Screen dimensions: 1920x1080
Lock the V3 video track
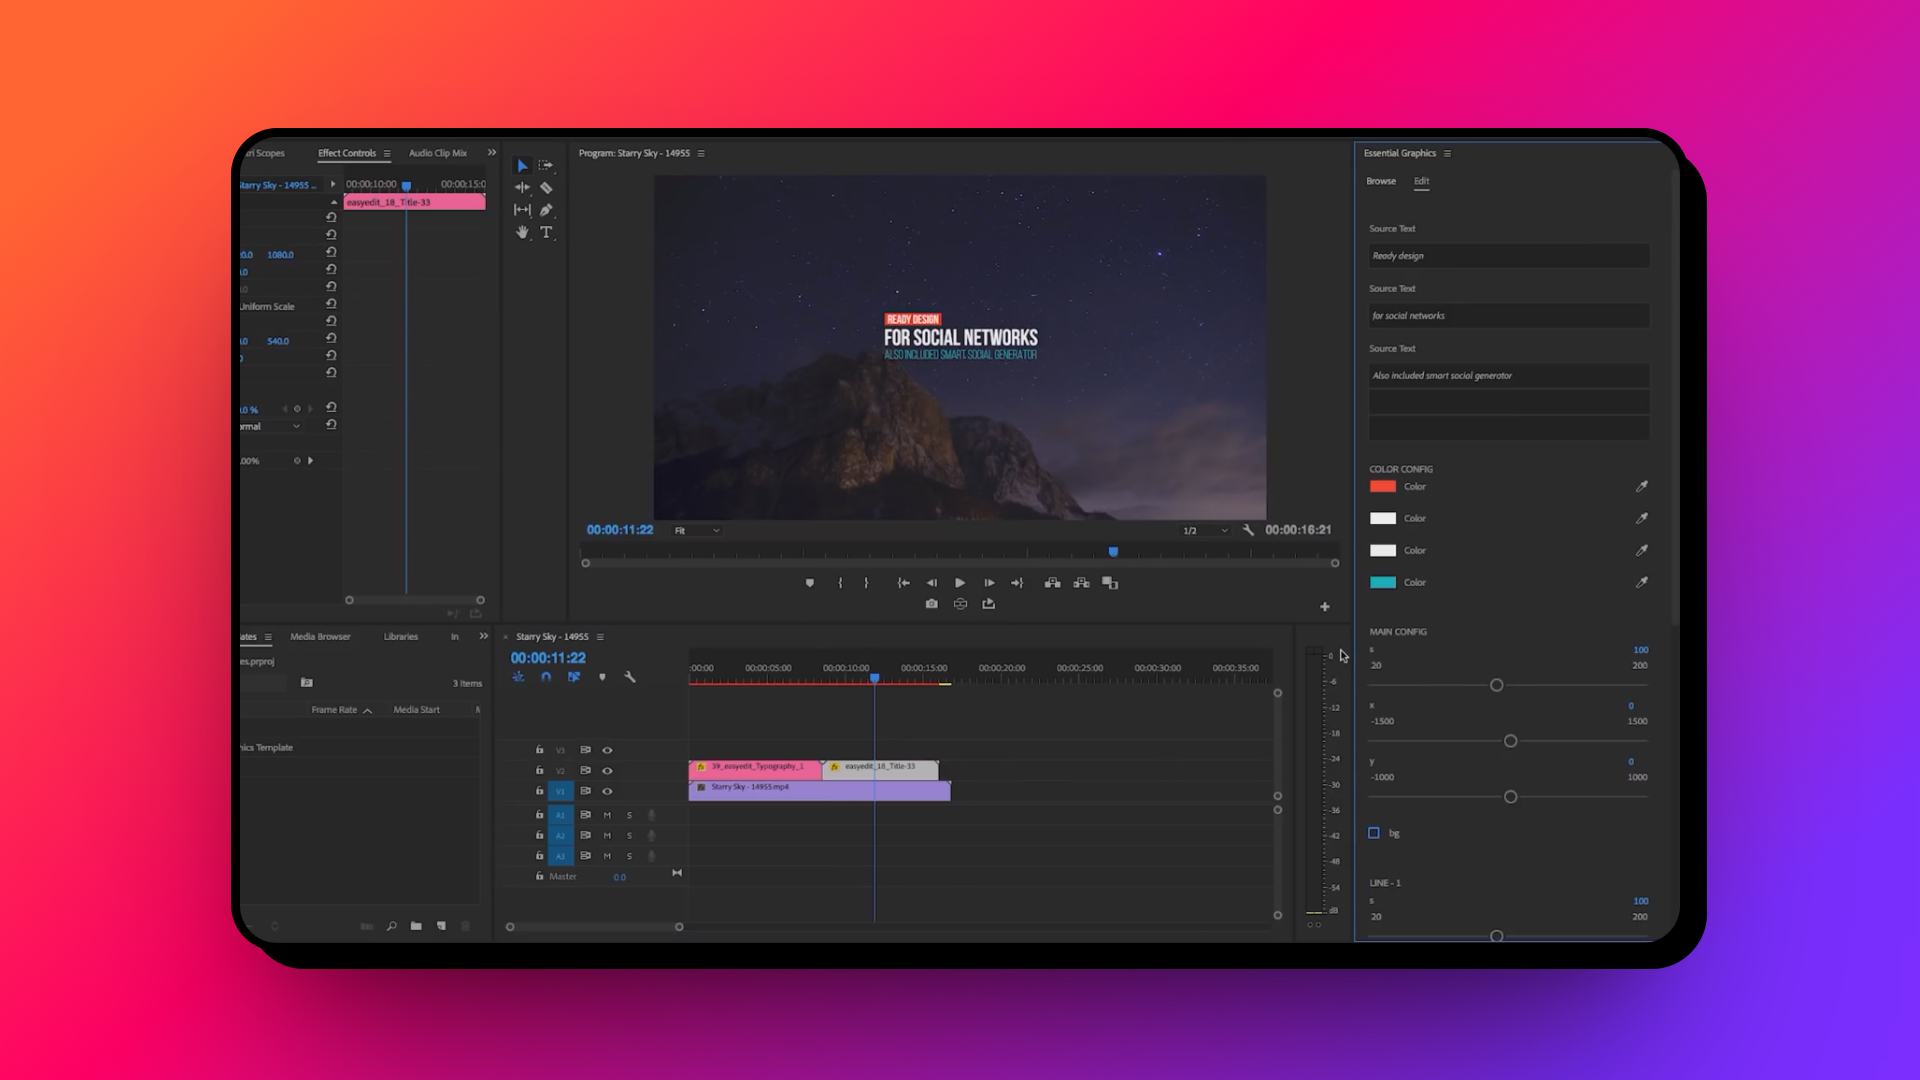539,750
